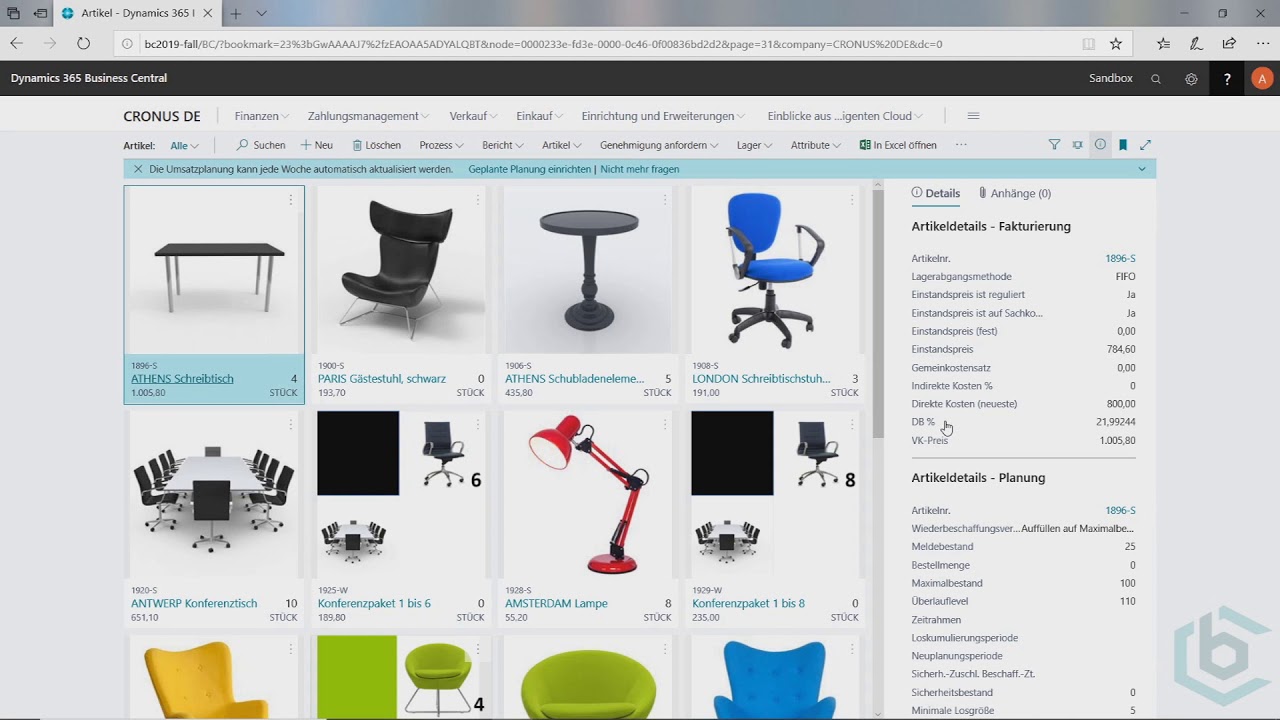Open the settings gear in header
Viewport: 1280px width, 720px height.
(1191, 79)
